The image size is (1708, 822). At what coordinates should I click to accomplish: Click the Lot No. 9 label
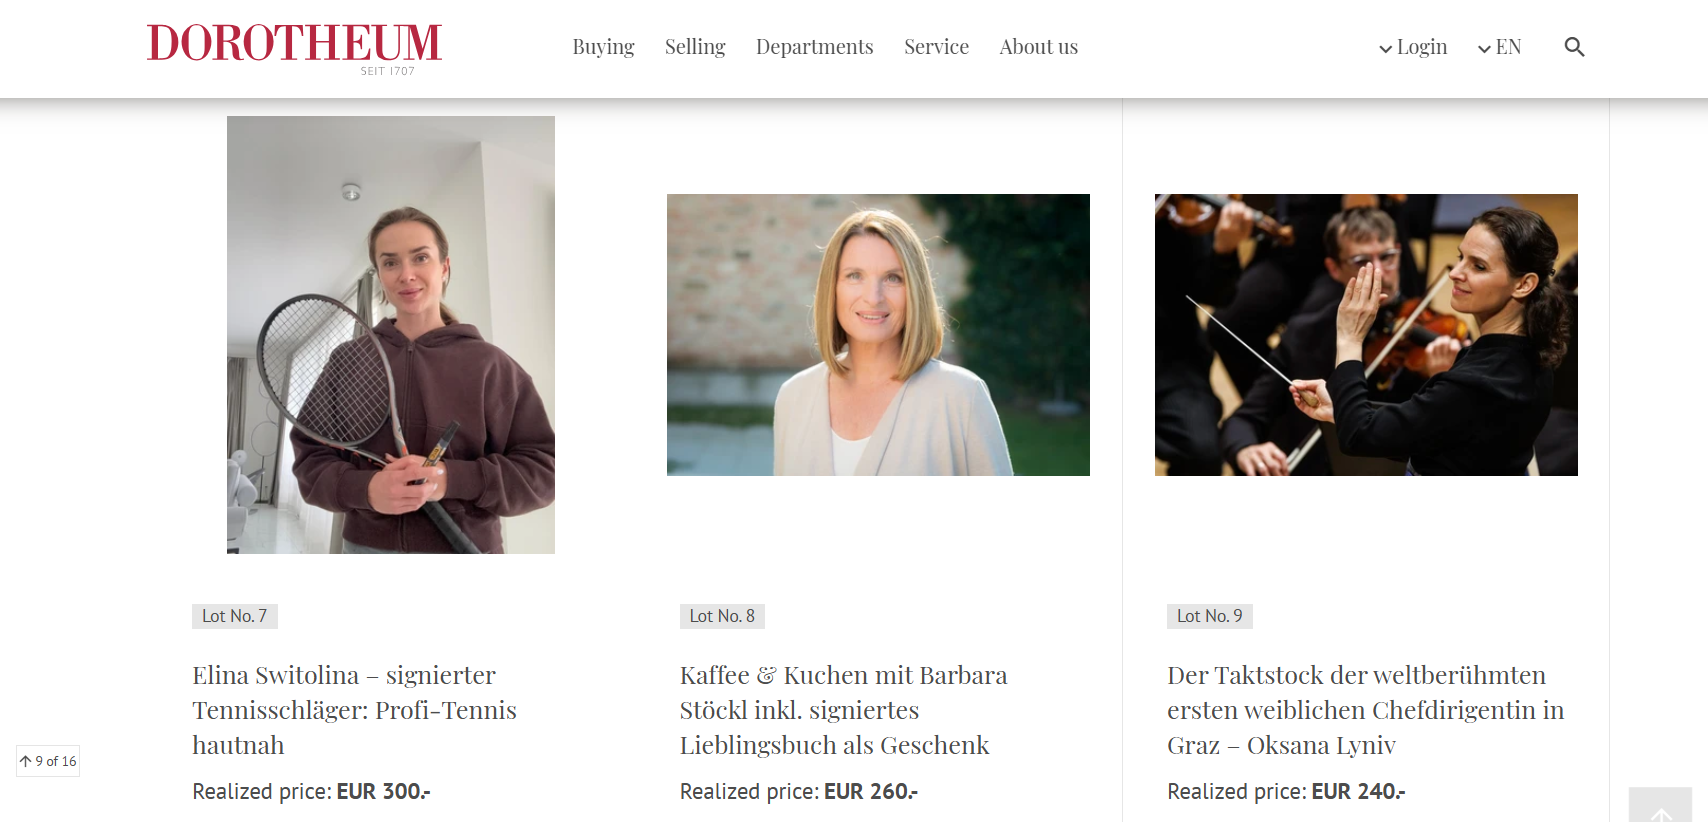(x=1210, y=616)
